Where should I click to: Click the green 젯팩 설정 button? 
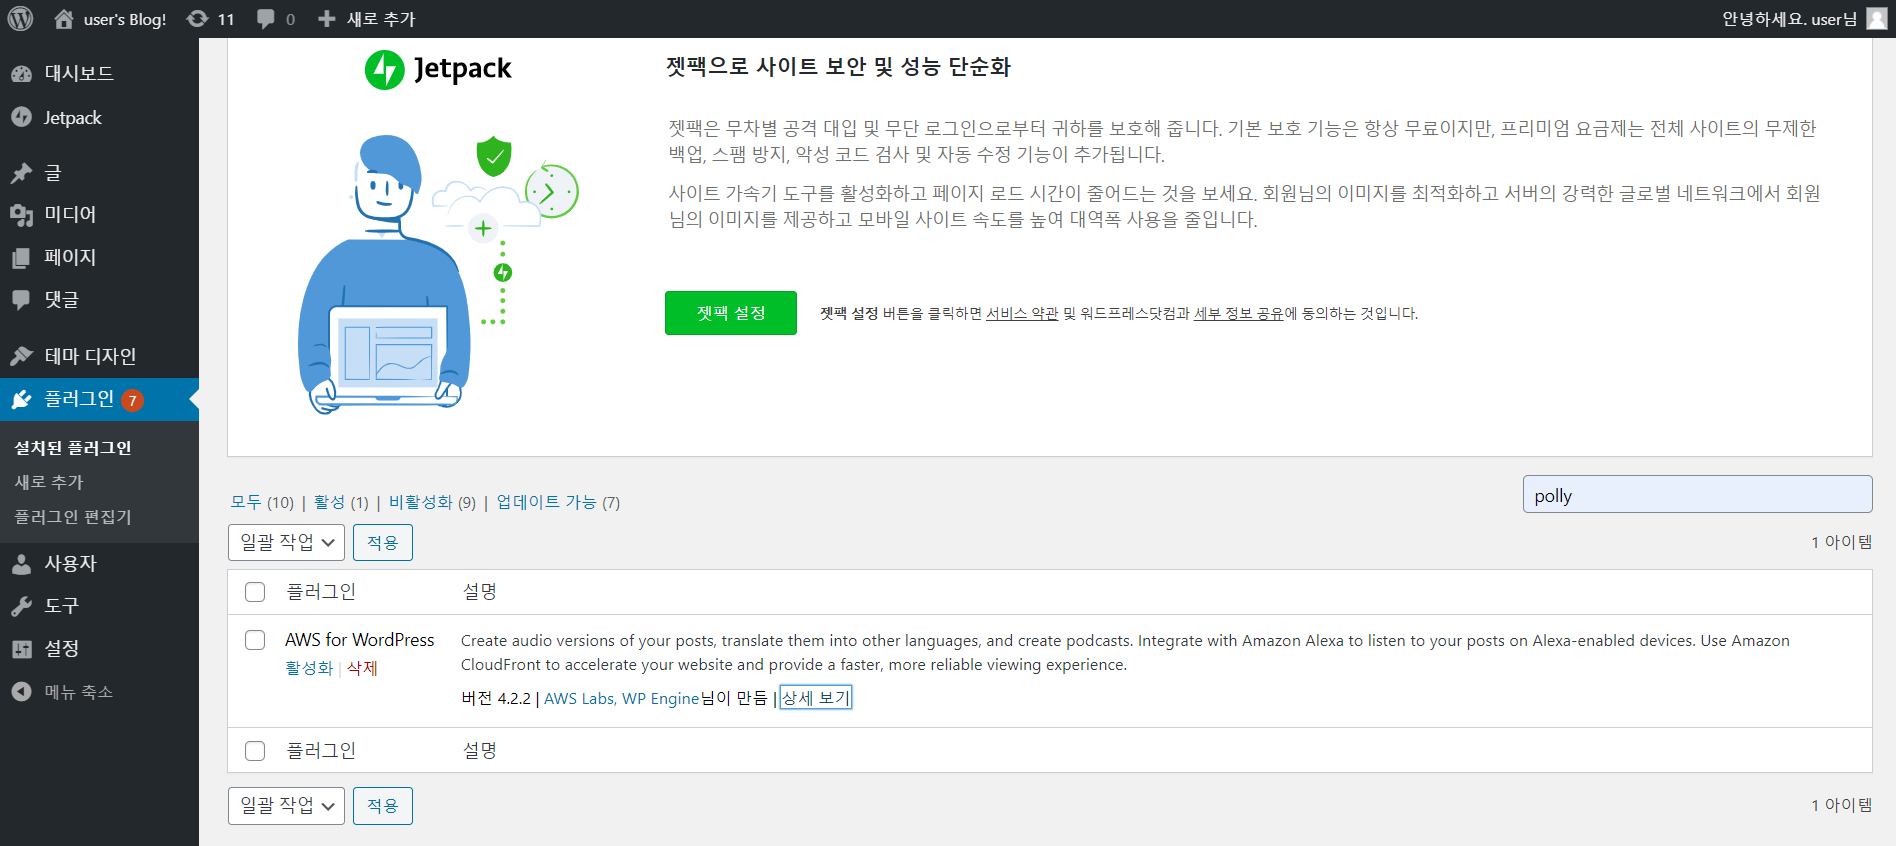[x=730, y=313]
